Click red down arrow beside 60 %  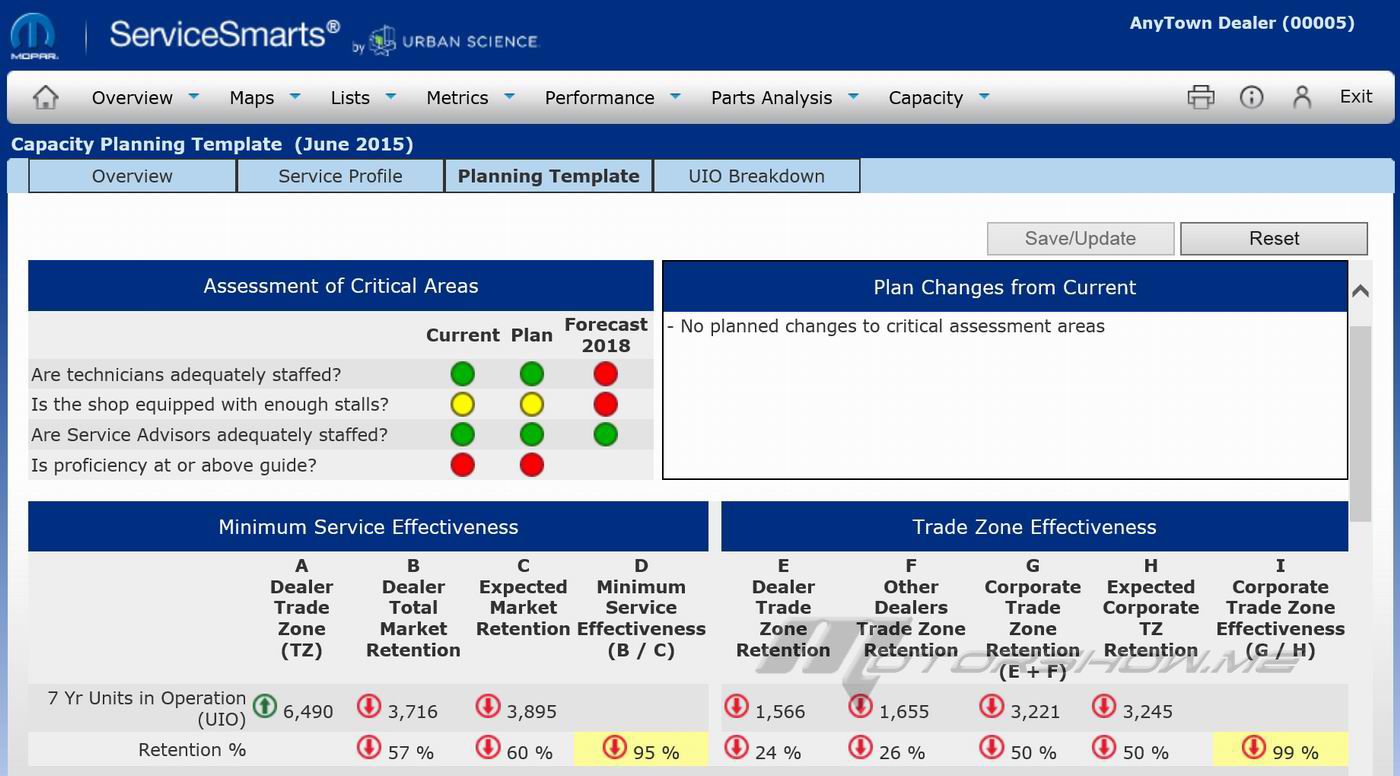(488, 747)
